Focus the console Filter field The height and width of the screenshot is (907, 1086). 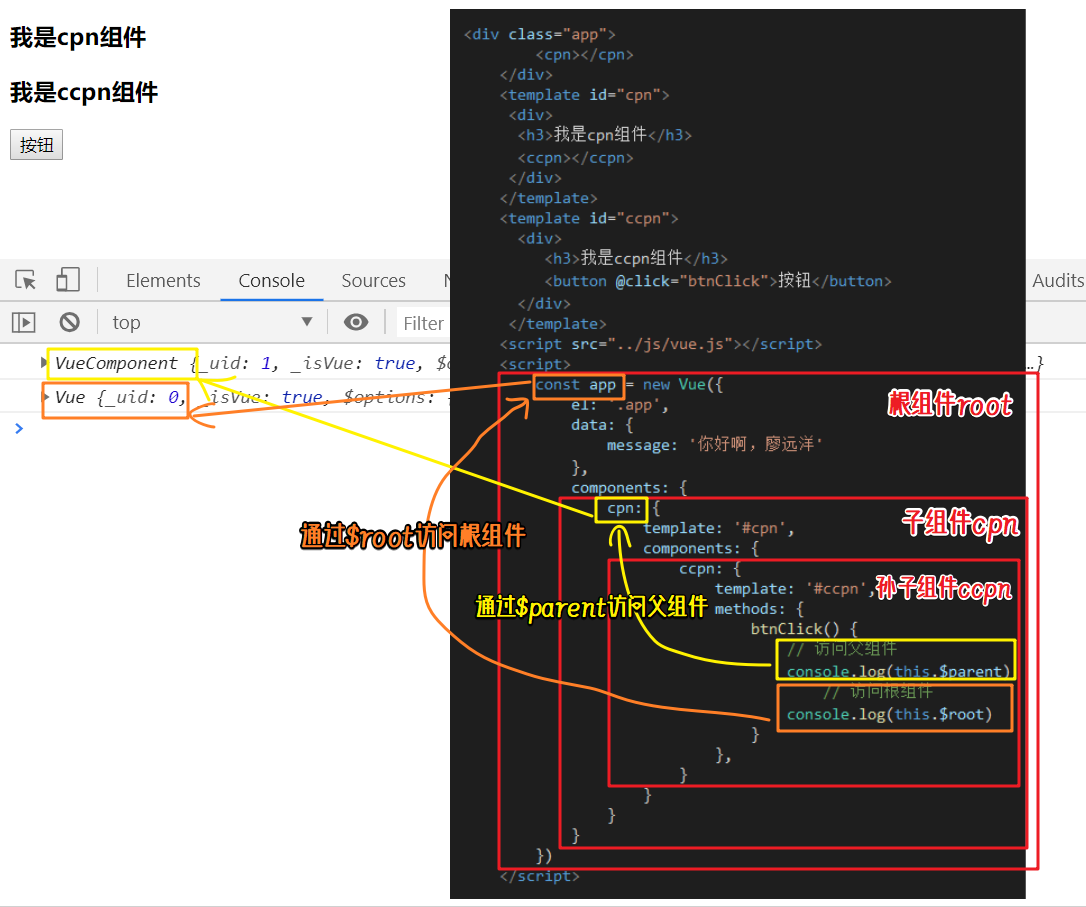(x=423, y=323)
